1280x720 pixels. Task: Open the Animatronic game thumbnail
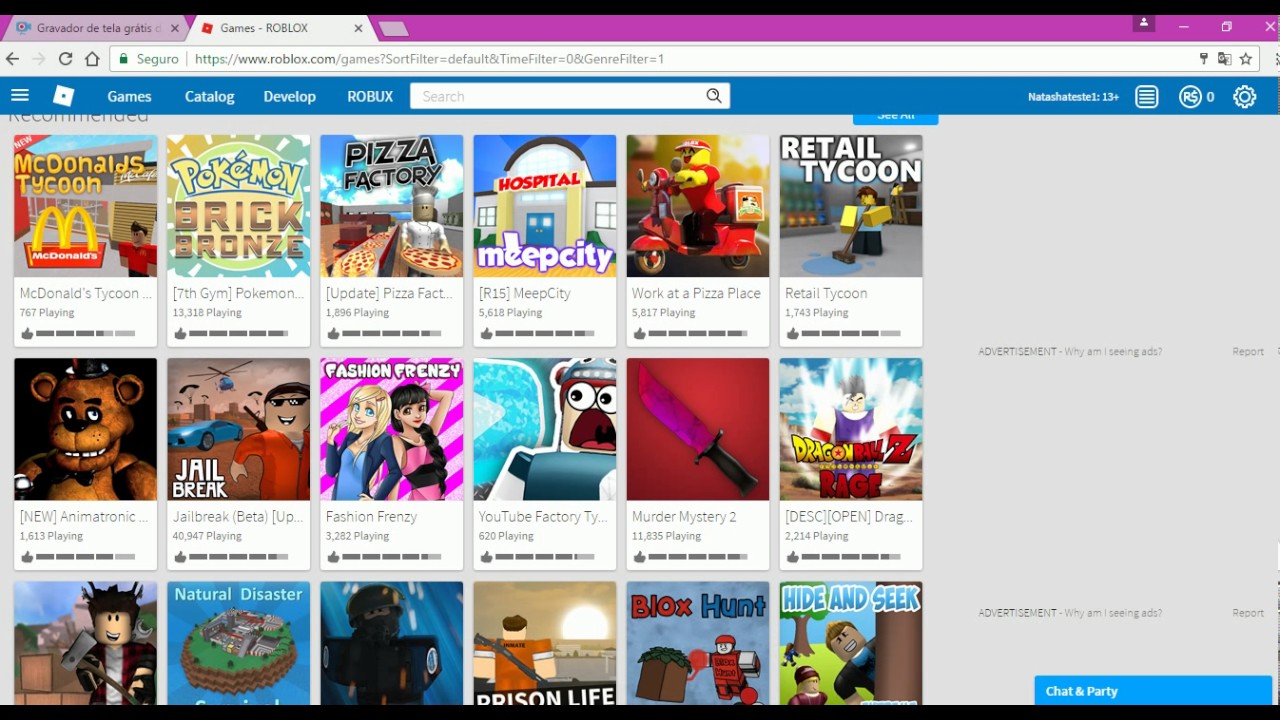pos(85,429)
